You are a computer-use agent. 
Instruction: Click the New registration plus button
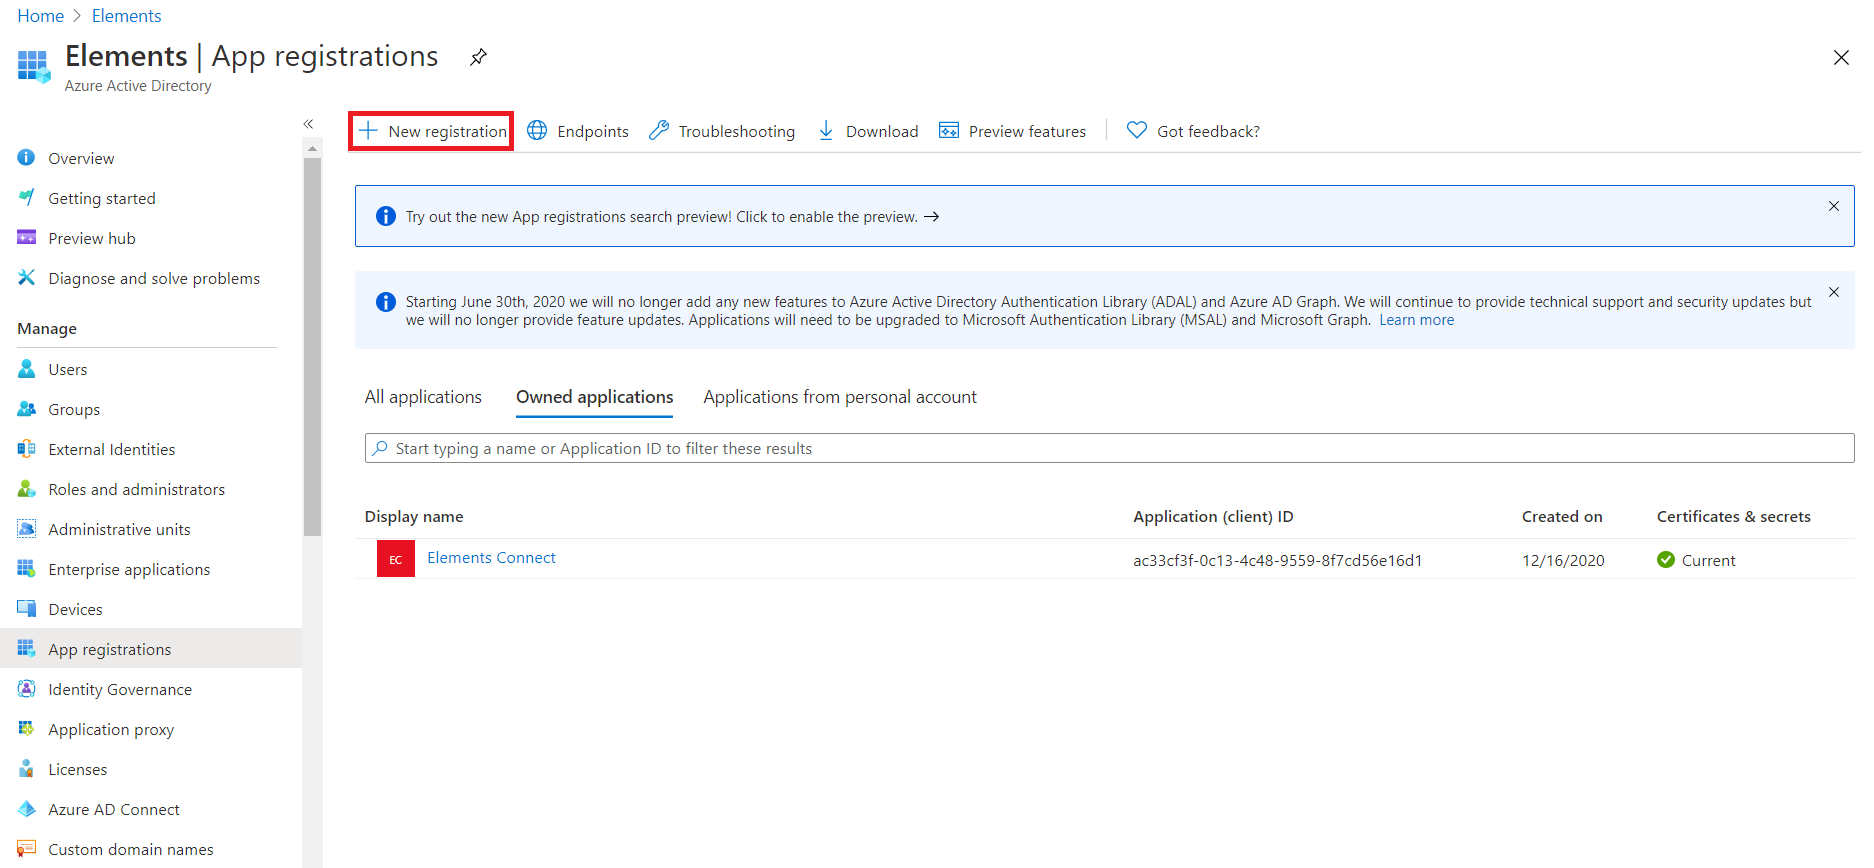[x=369, y=131]
